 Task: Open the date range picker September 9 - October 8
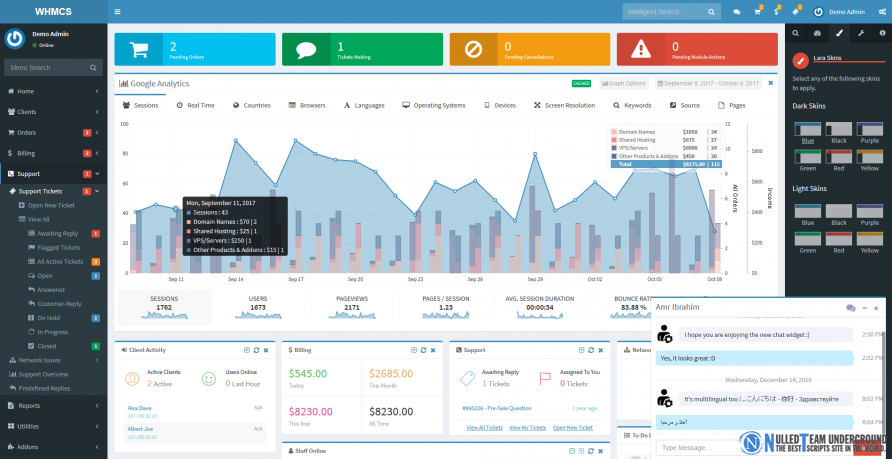pos(708,84)
